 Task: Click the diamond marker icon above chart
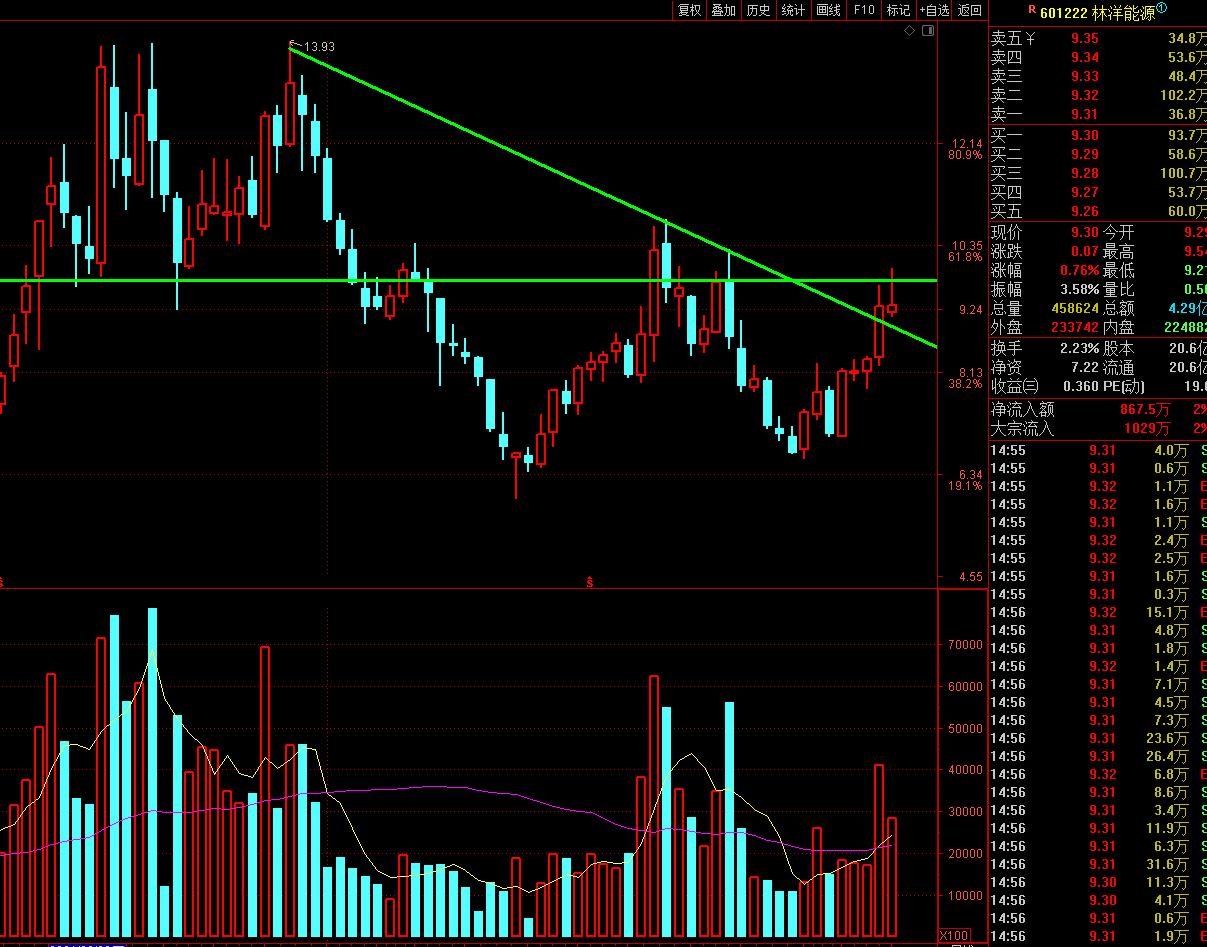tap(909, 31)
